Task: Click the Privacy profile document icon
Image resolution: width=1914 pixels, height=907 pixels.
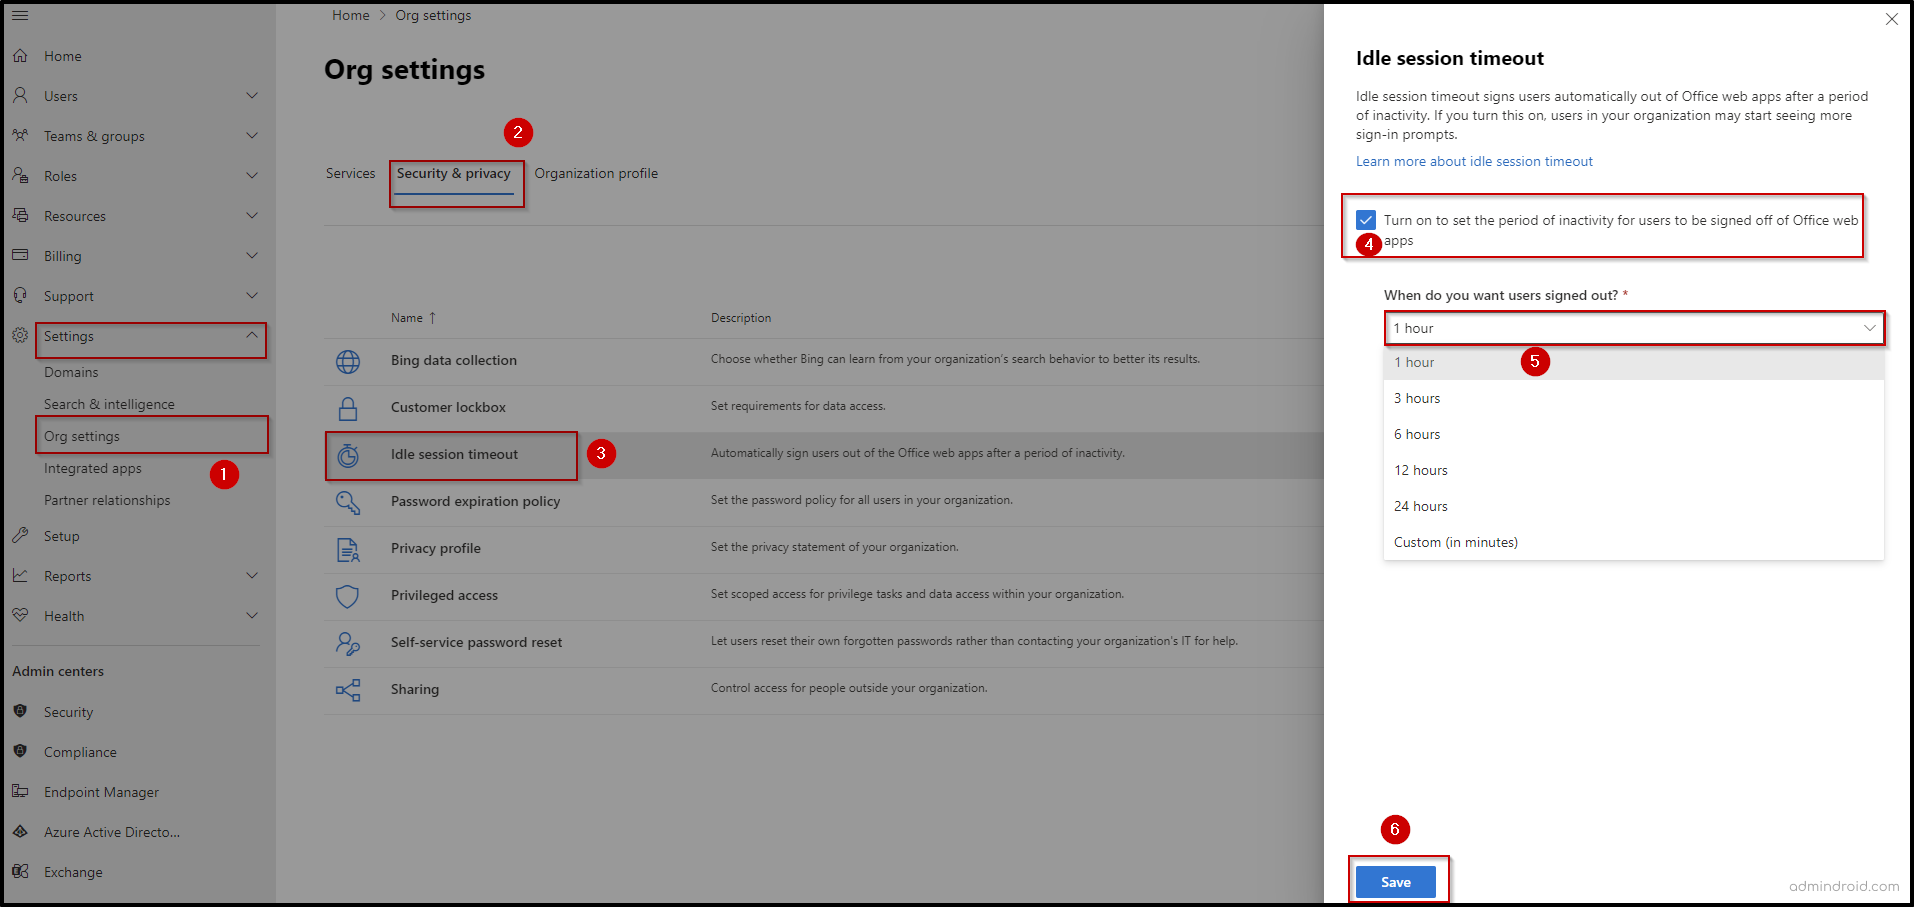Action: coord(348,549)
